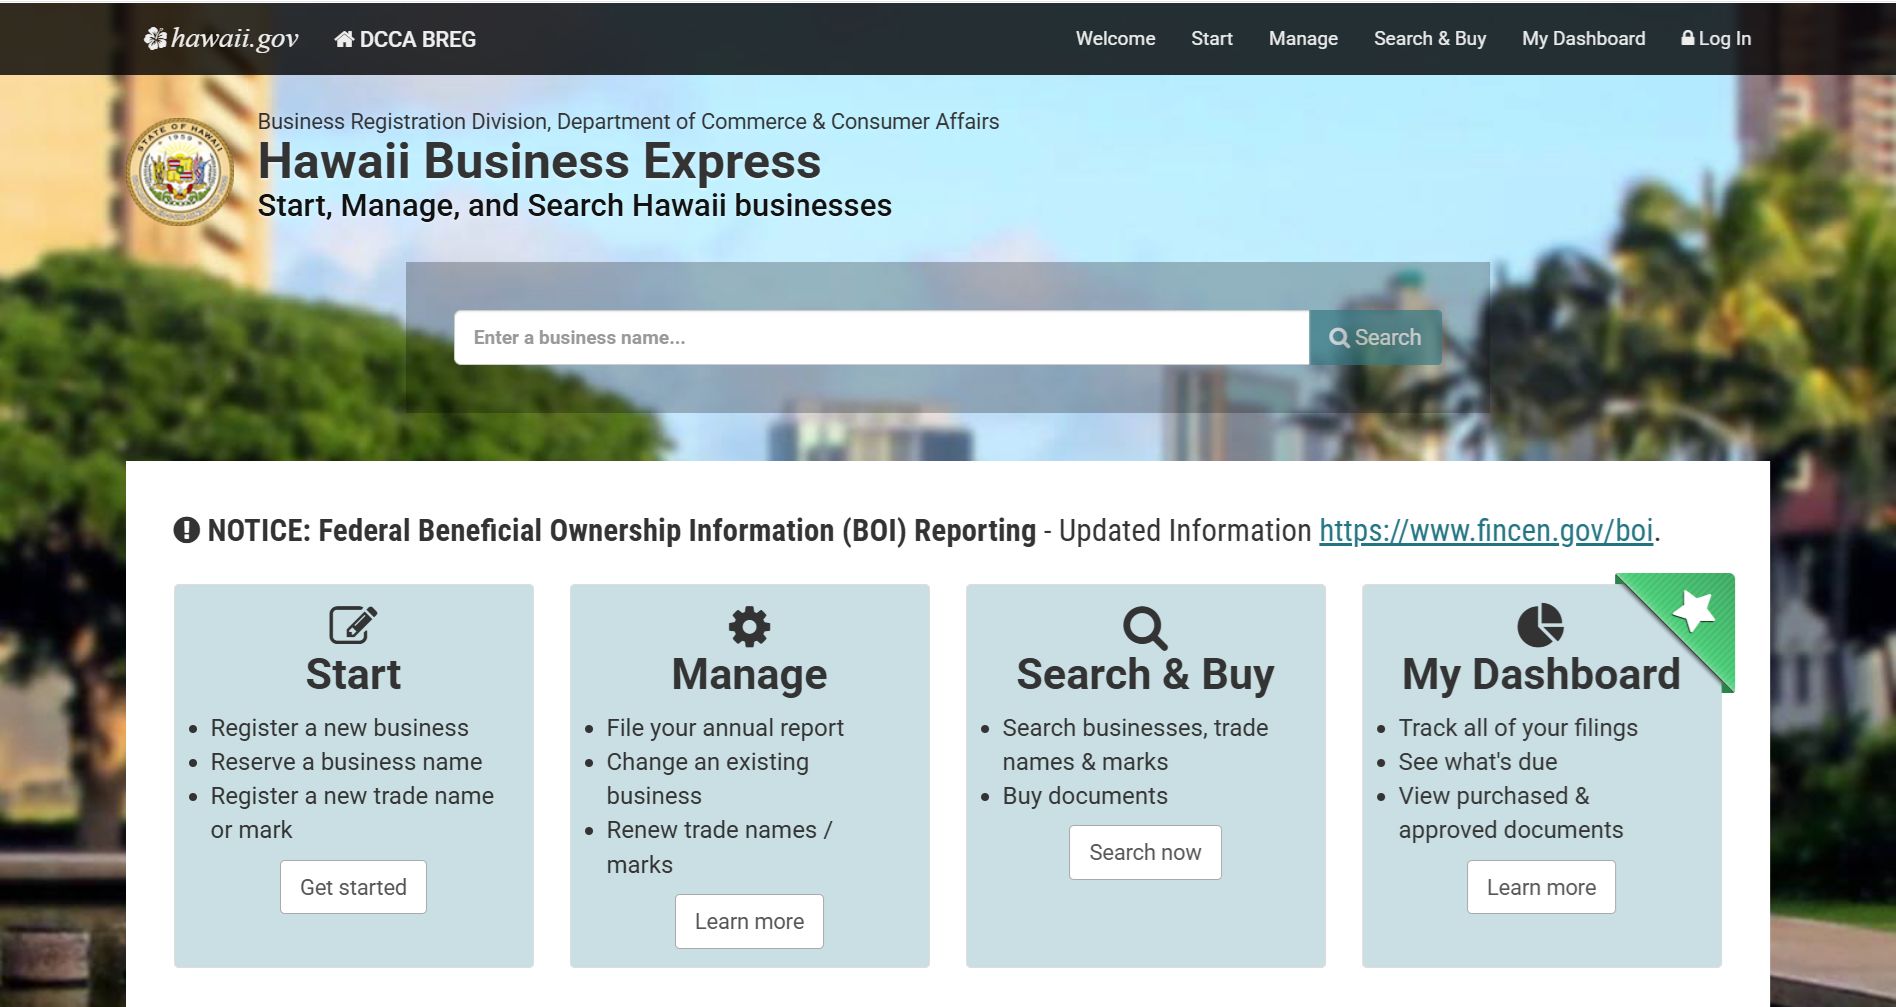Open the Manage navigation menu

pos(1302,39)
